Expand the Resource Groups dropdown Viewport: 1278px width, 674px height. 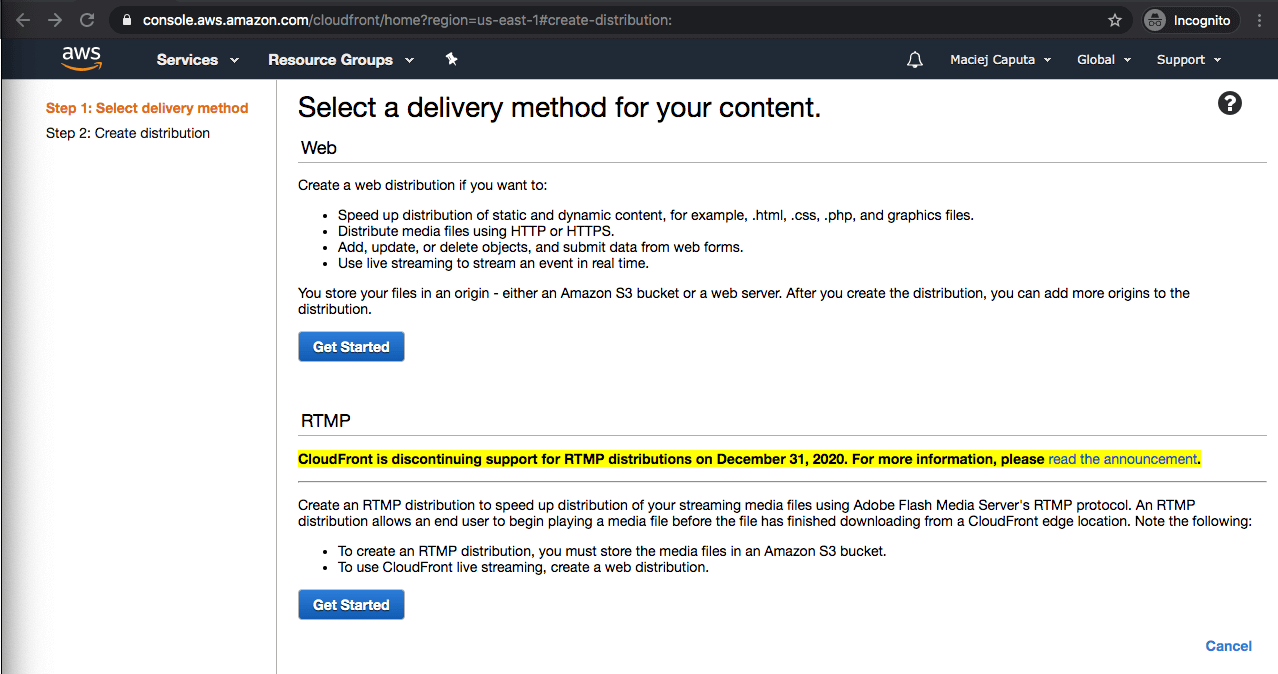point(340,60)
